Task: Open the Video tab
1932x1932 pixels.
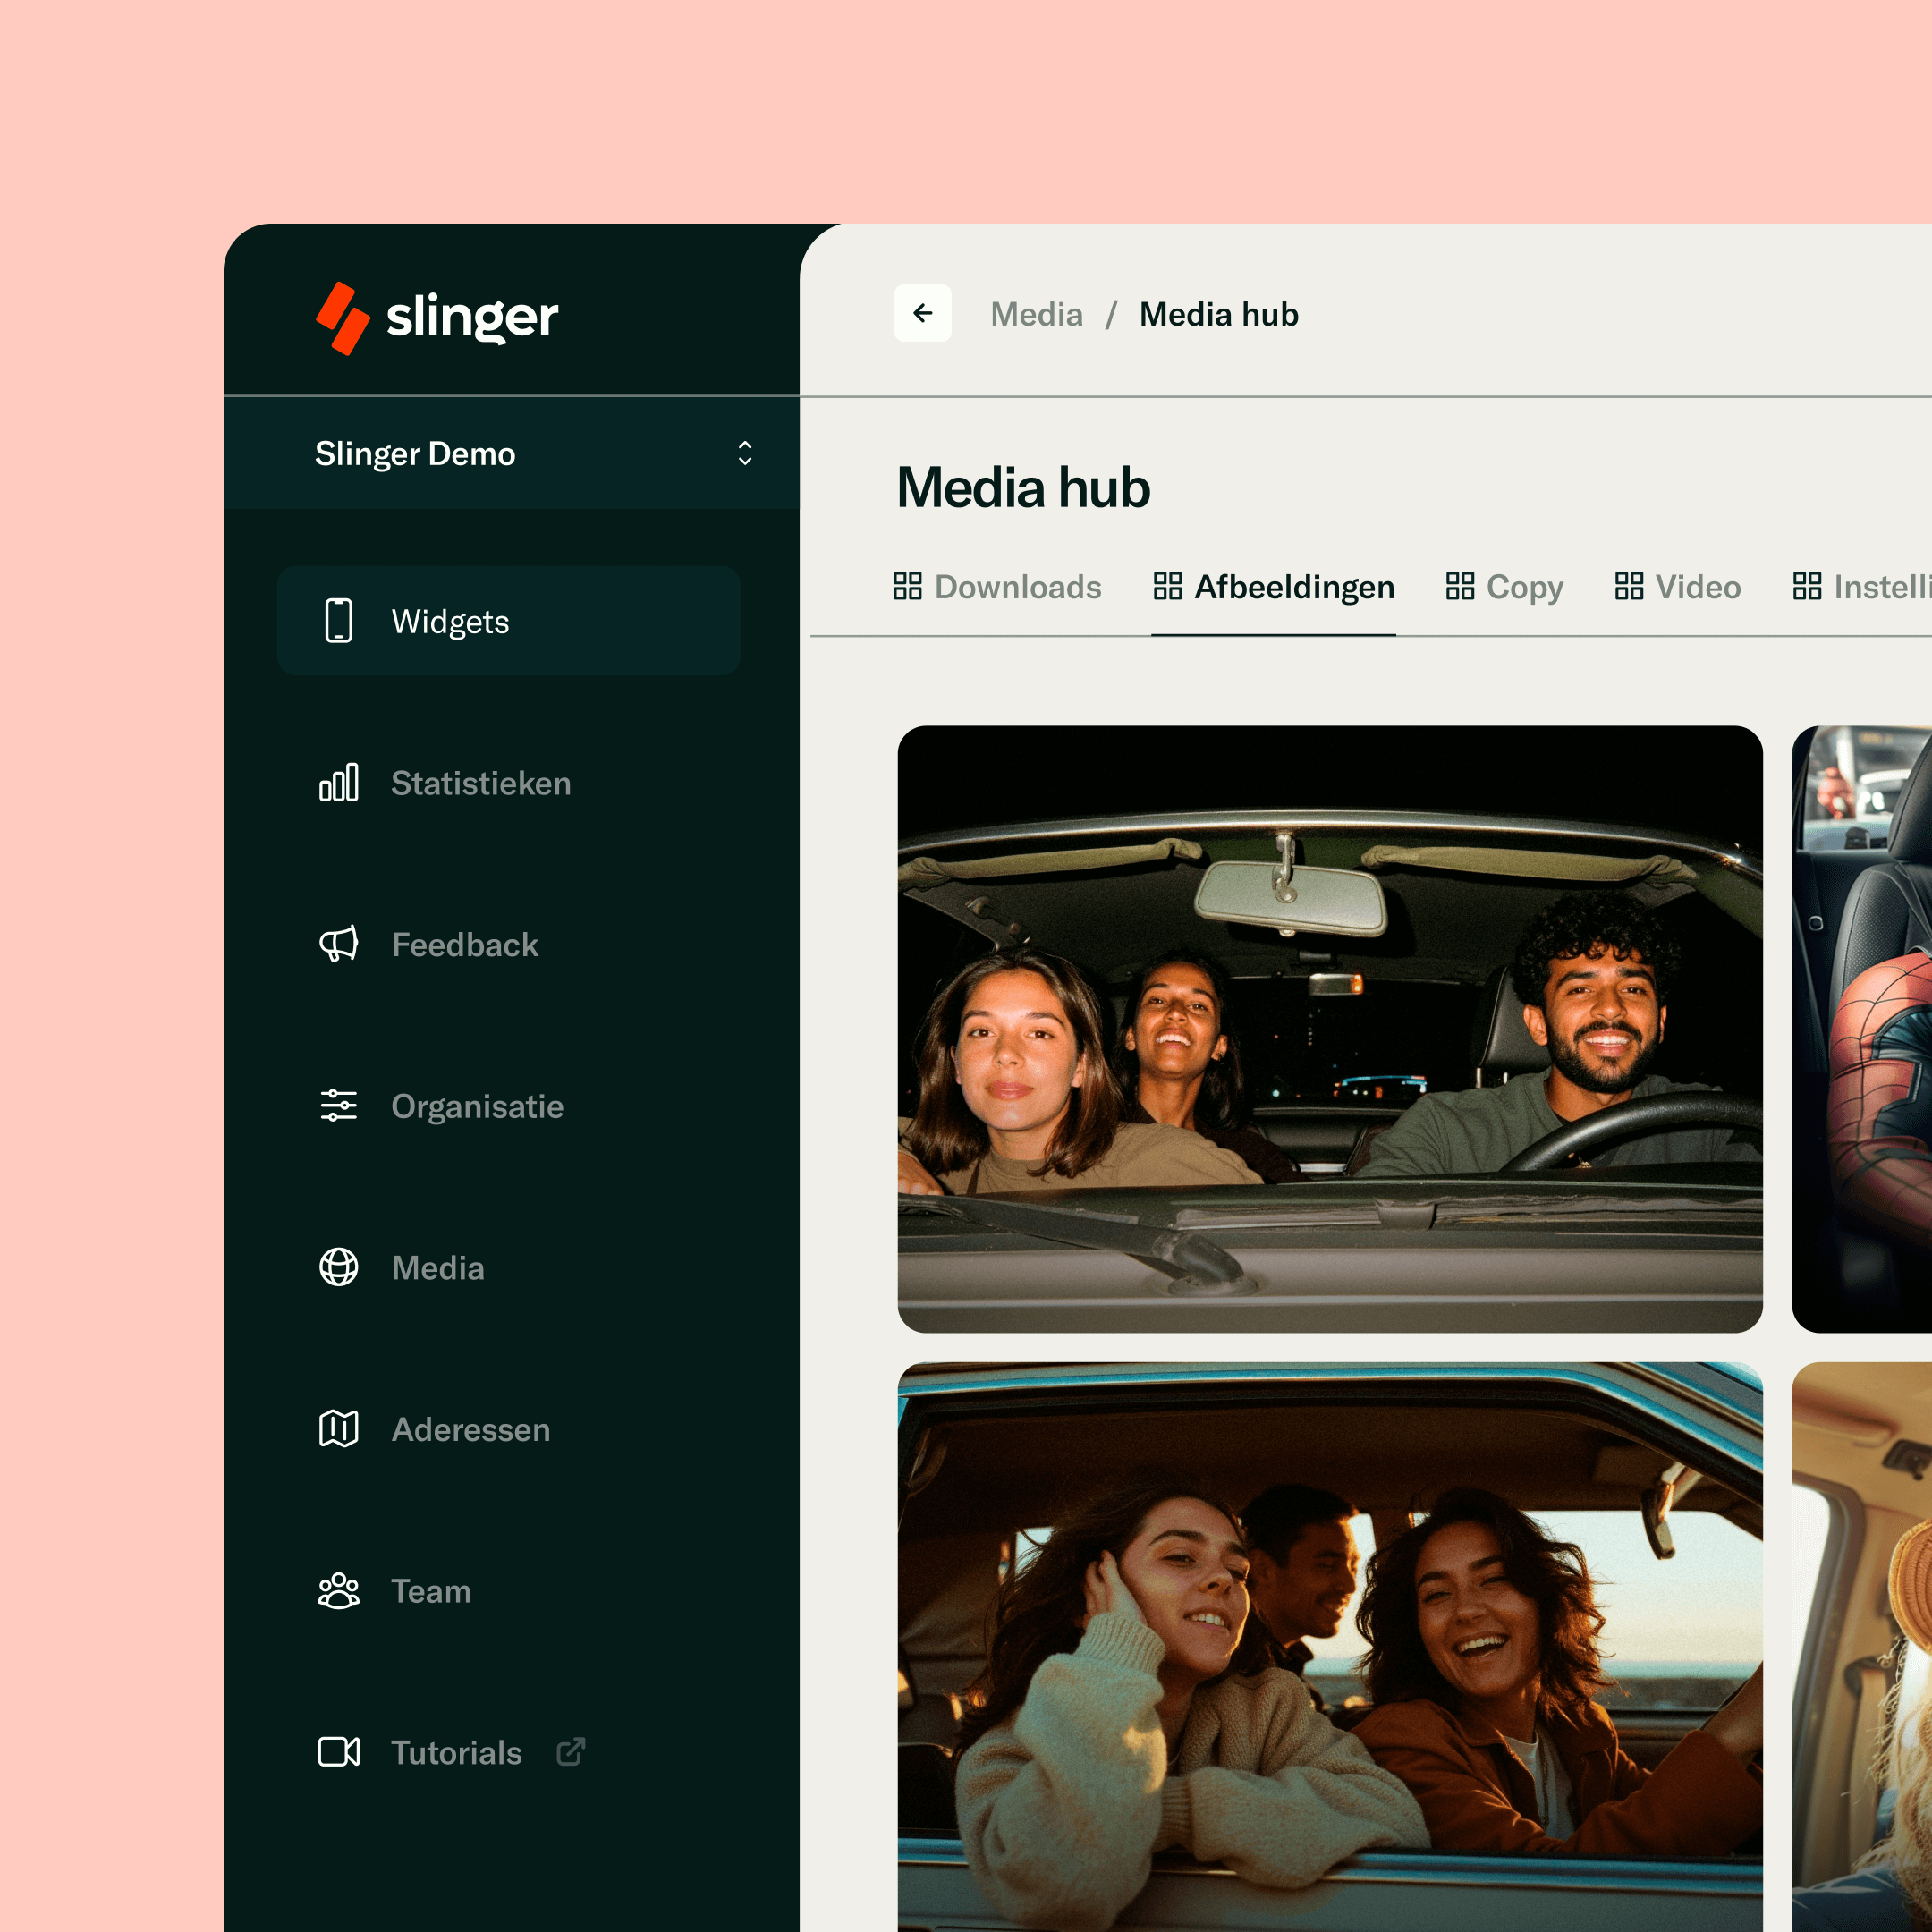Action: pos(1678,587)
